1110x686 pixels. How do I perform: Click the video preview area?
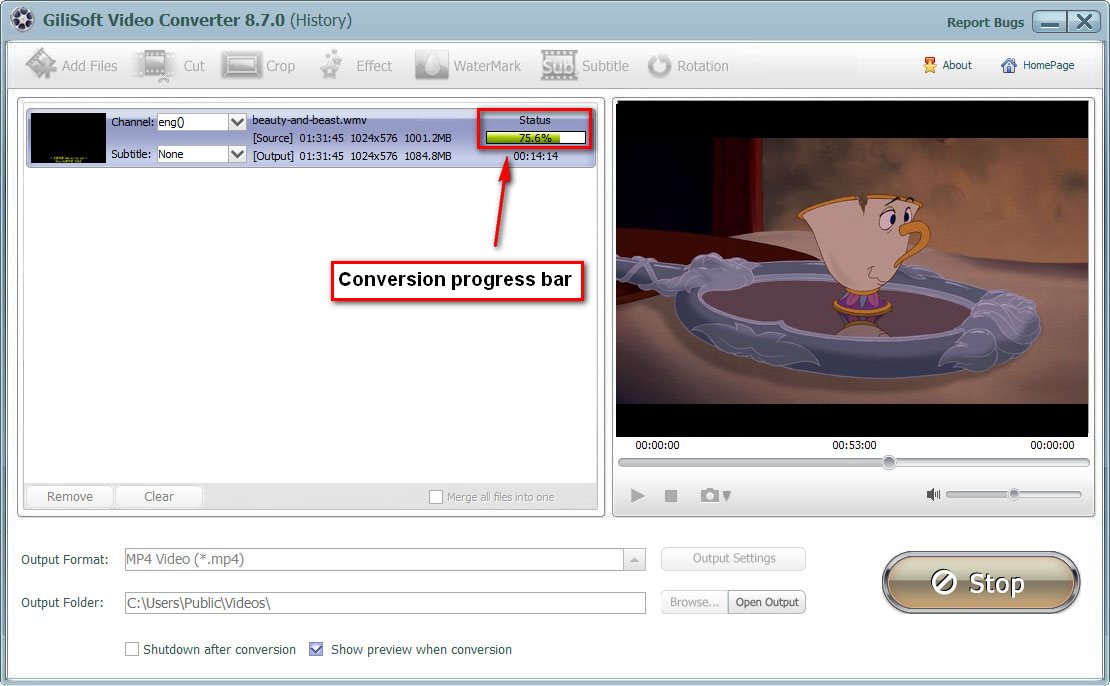pyautogui.click(x=852, y=268)
